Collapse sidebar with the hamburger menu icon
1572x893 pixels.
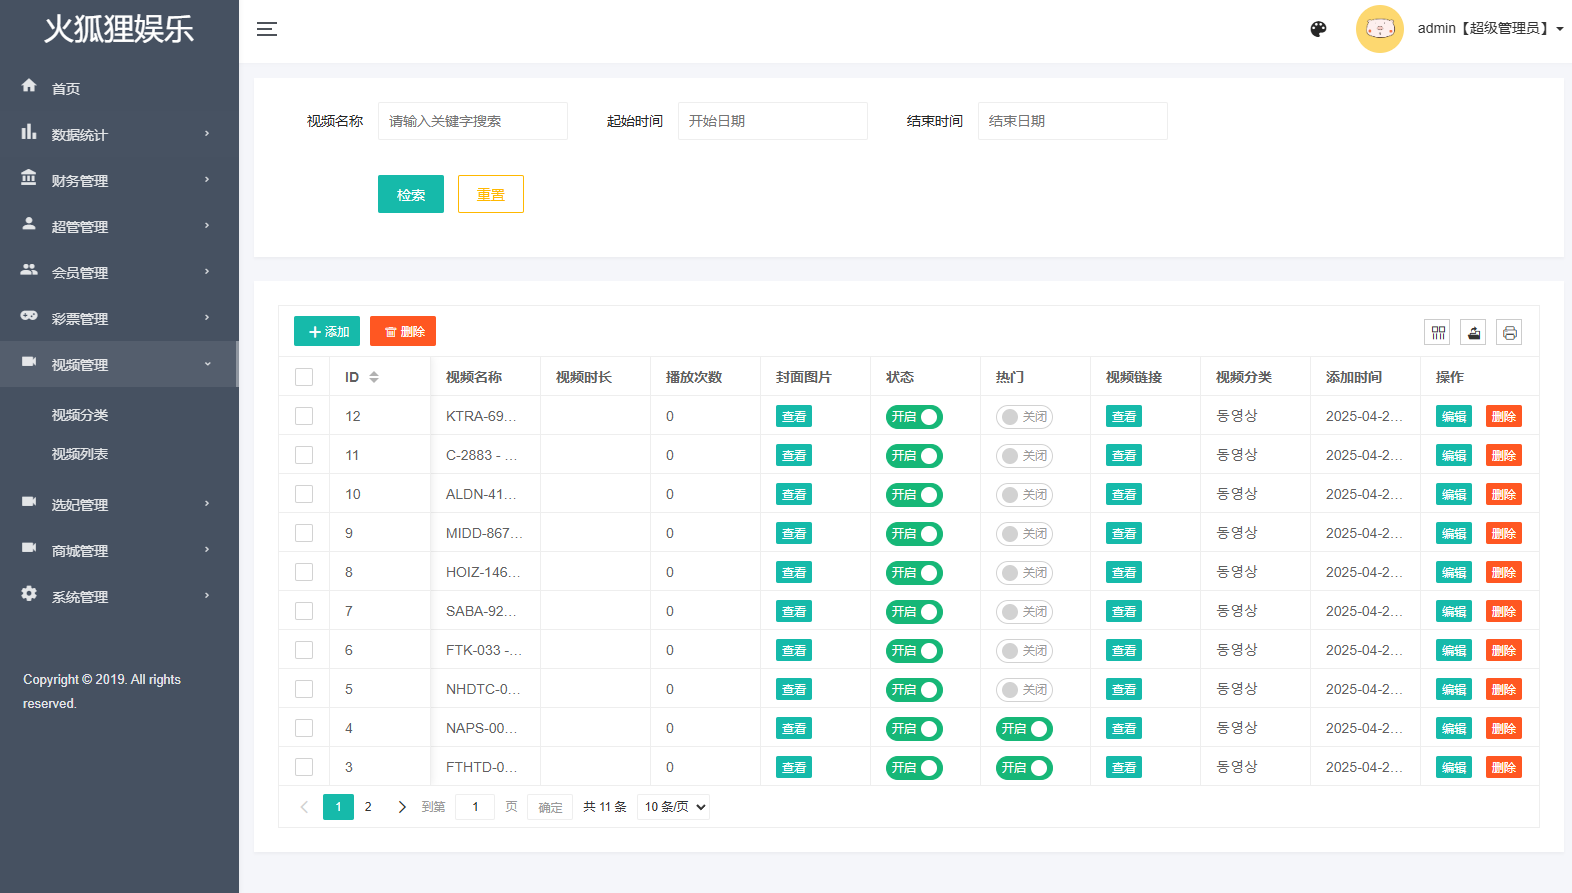tap(267, 29)
